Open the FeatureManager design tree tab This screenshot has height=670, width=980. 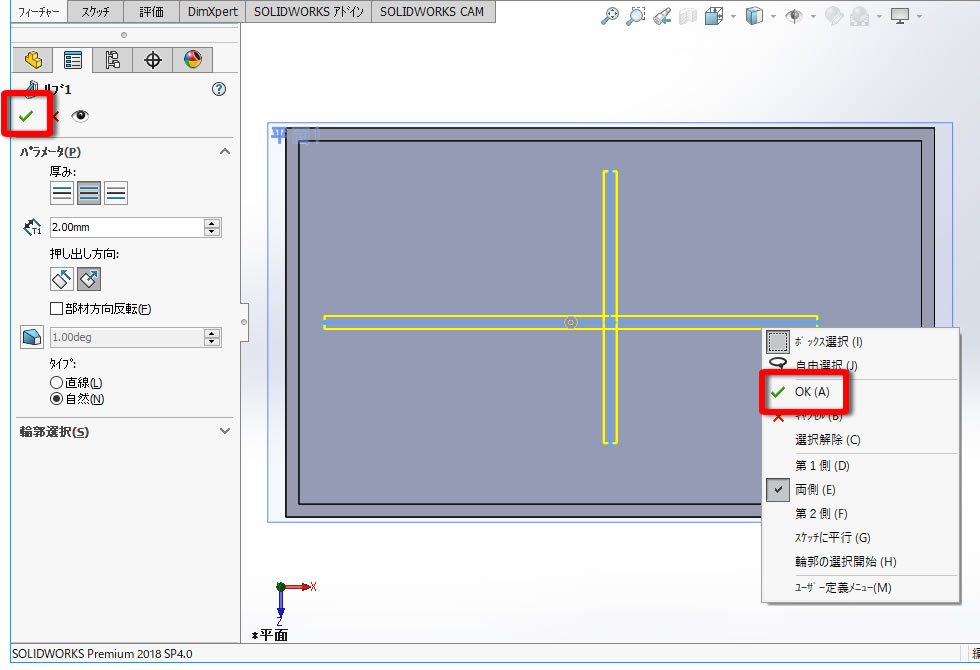coord(33,60)
